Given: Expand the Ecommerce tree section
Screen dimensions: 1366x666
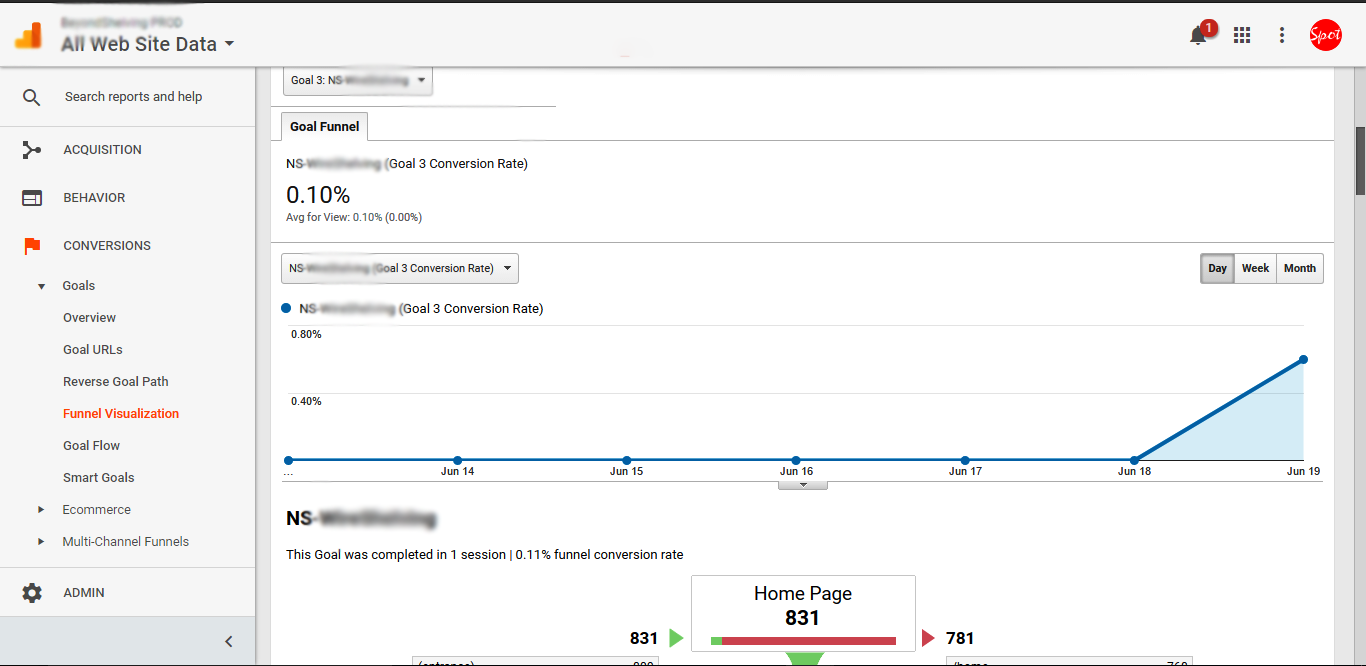Looking at the screenshot, I should 41,510.
